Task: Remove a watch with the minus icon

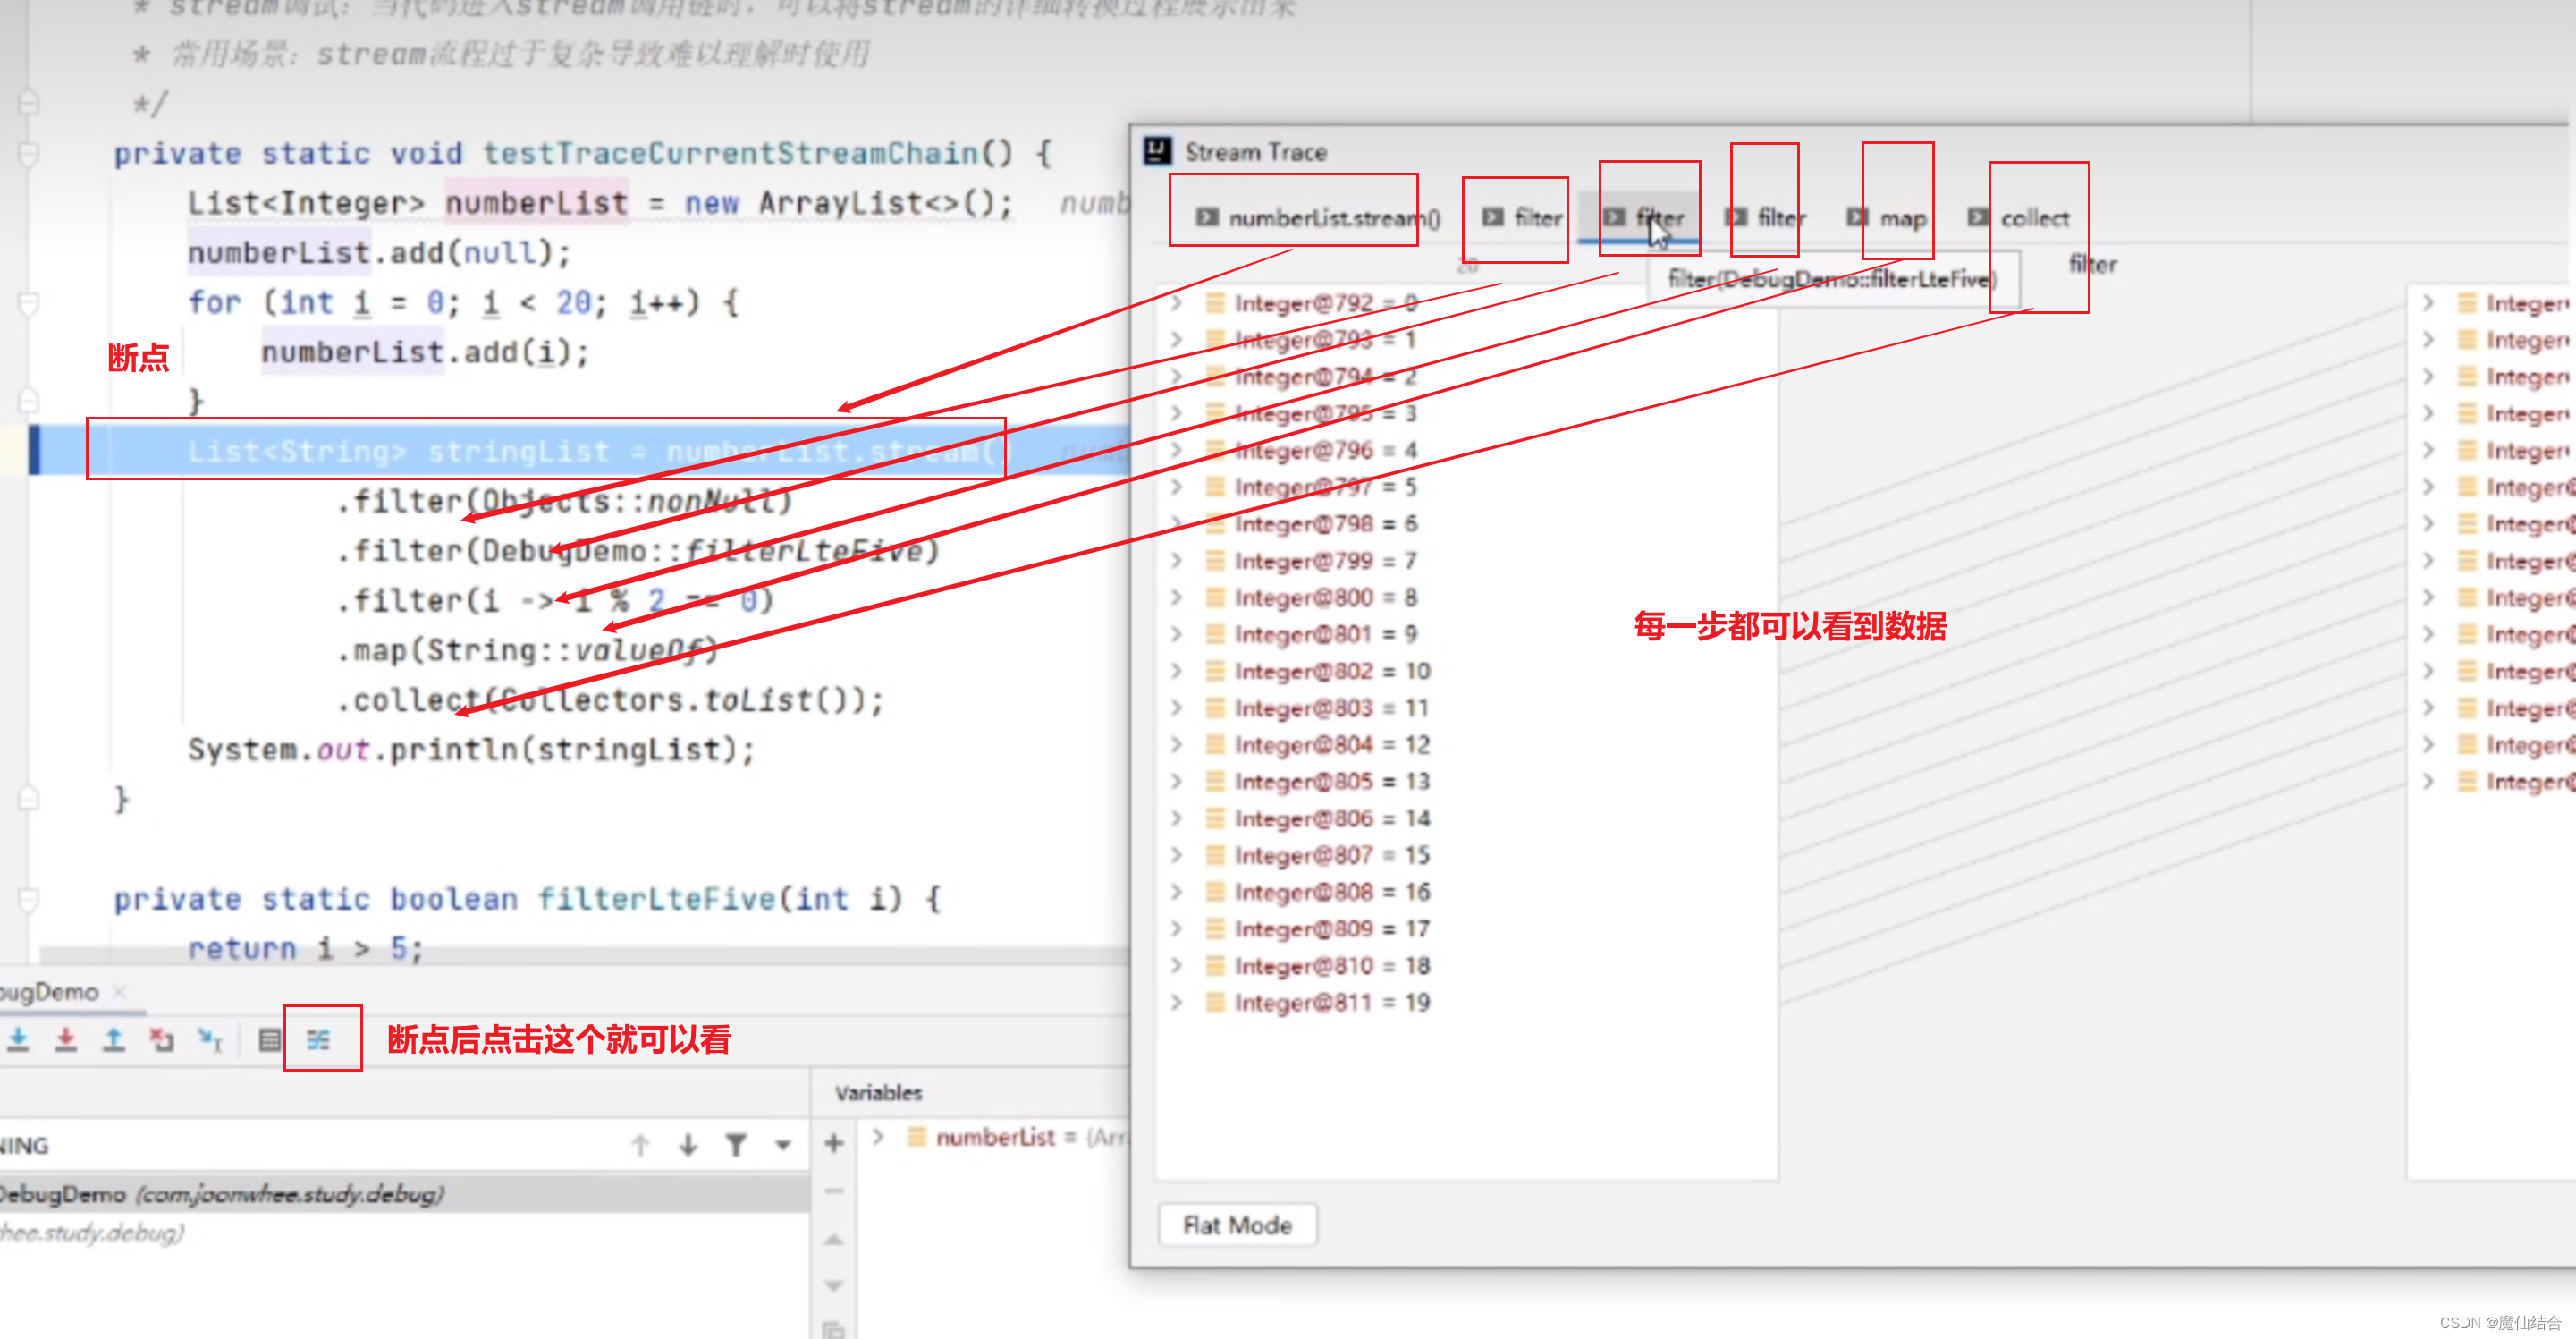Action: pos(834,1191)
